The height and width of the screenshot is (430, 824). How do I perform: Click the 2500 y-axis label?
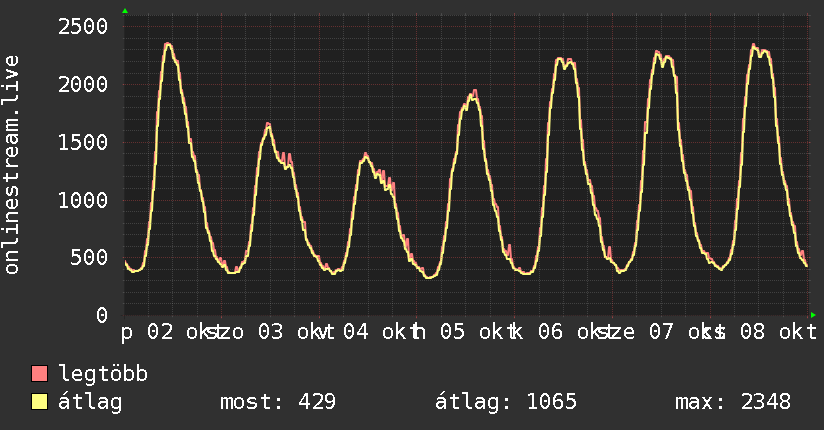coord(83,26)
